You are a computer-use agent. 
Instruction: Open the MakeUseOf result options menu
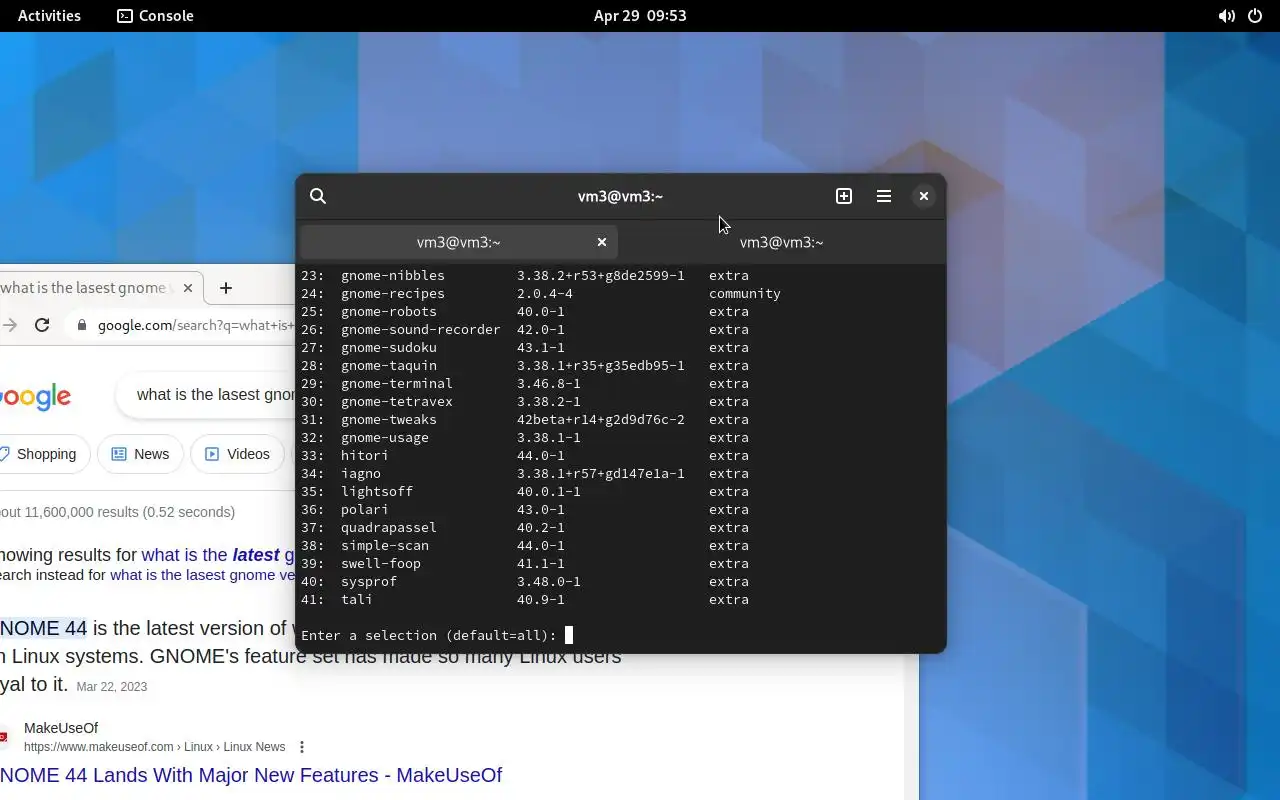(x=302, y=747)
